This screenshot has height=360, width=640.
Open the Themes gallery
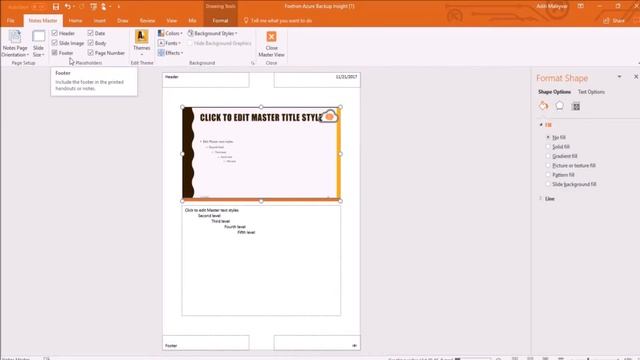click(x=142, y=43)
